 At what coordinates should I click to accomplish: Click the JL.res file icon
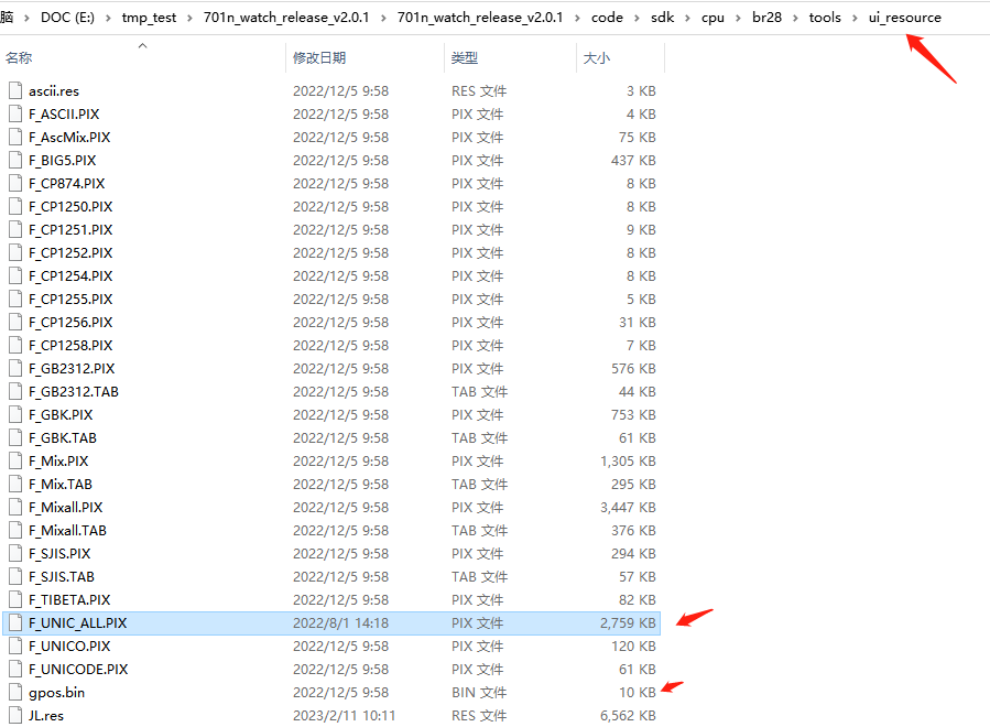pos(16,716)
